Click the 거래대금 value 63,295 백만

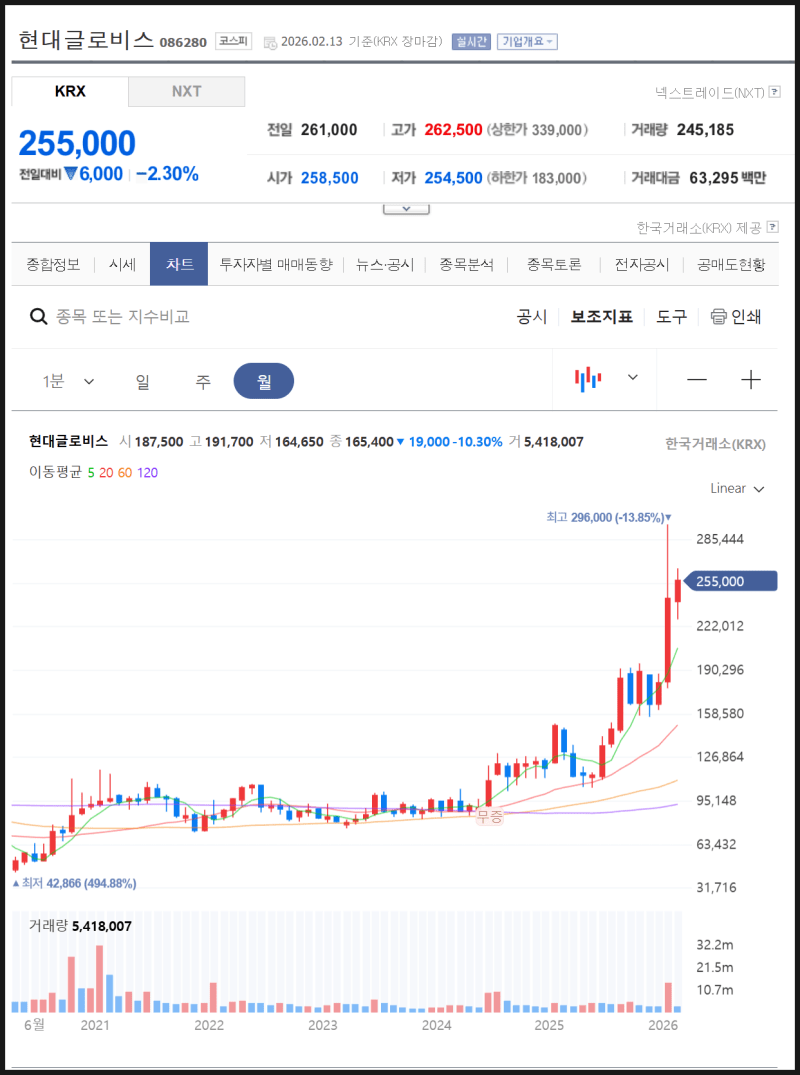(727, 178)
